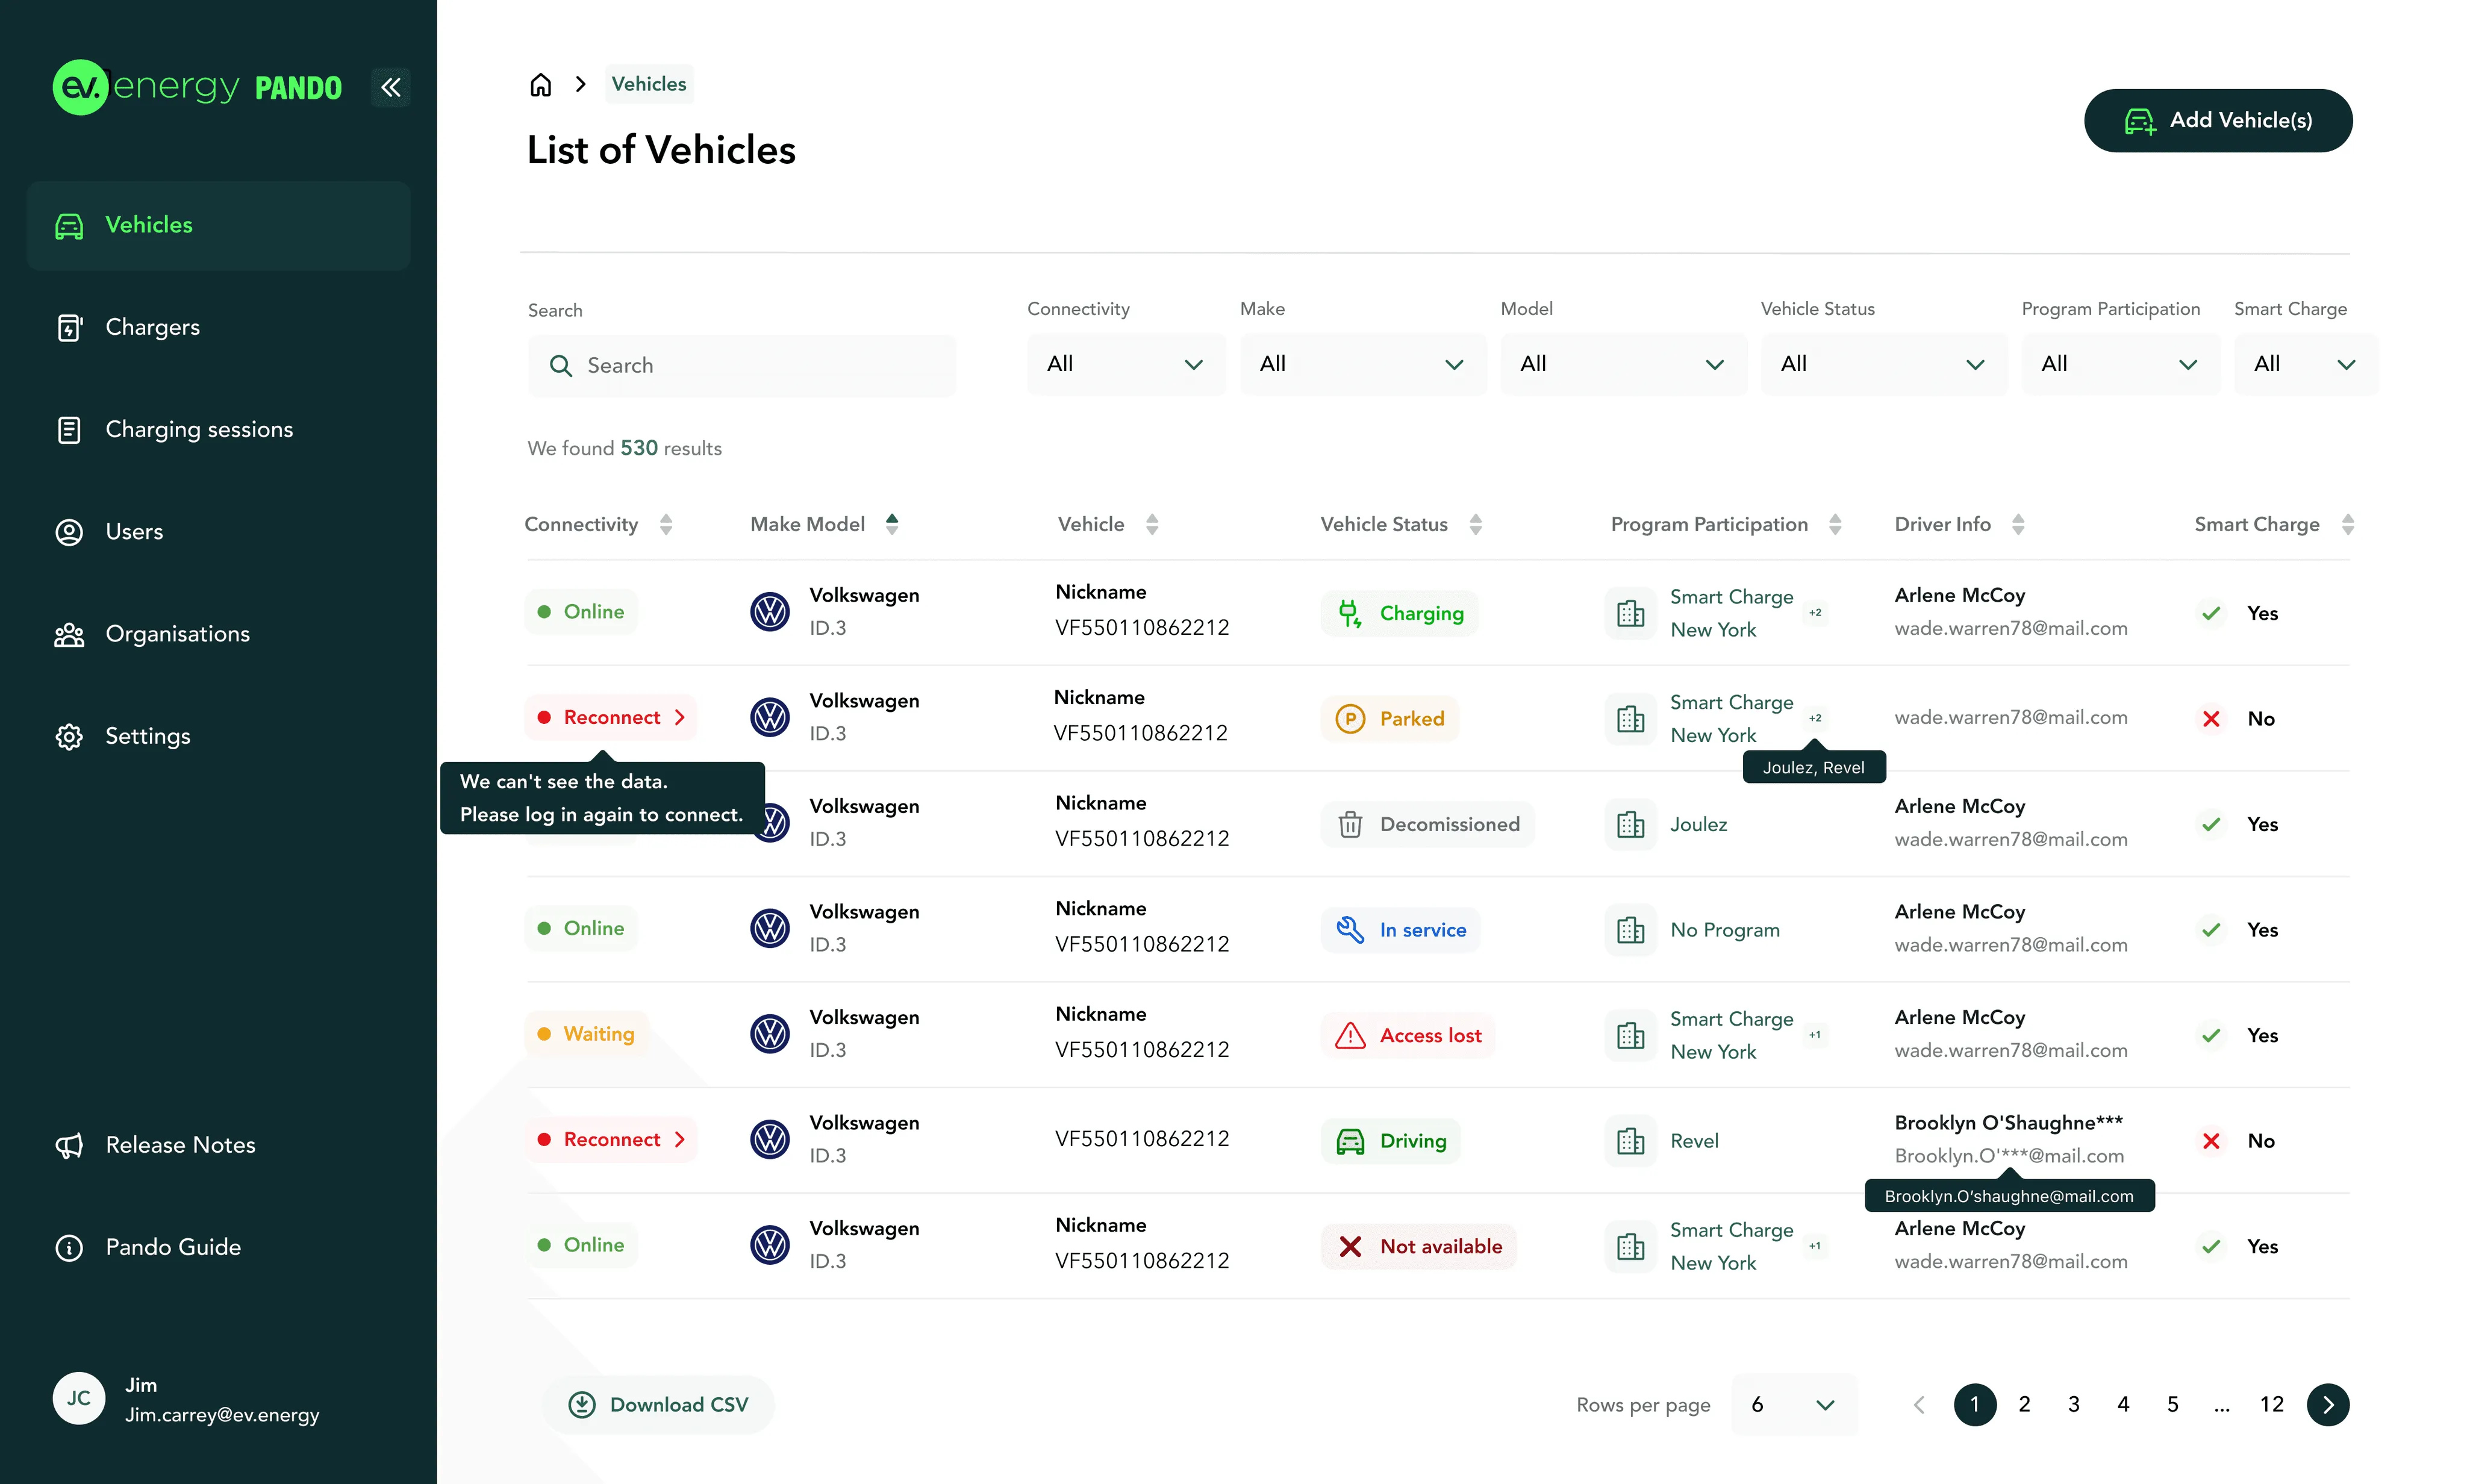The height and width of the screenshot is (1484, 2467).
Task: Click Volkswagen logo in Driving row
Action: pos(770,1139)
